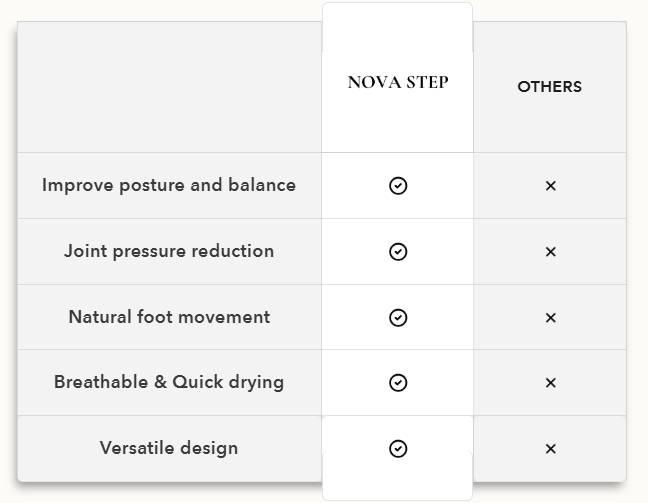Click the Joint pressure reduction label
This screenshot has height=503, width=648.
click(169, 251)
